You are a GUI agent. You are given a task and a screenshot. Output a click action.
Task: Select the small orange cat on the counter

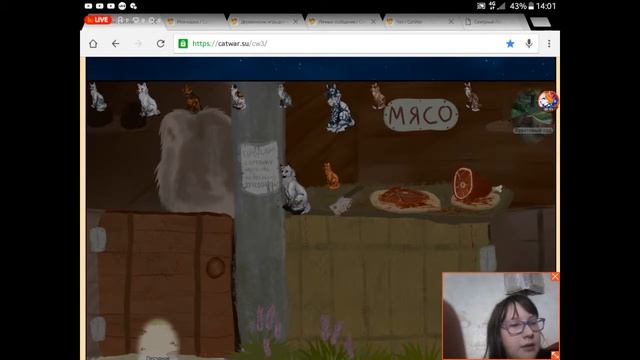[331, 176]
